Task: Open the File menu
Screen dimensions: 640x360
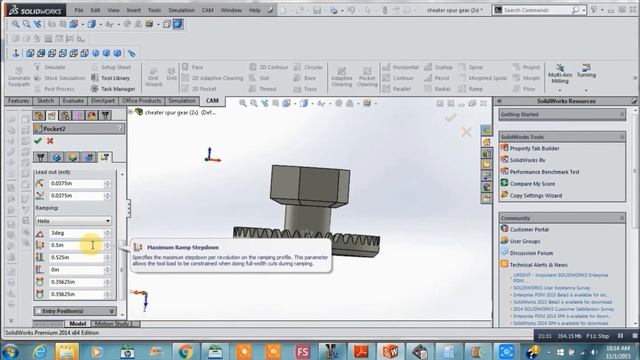Action: [79, 10]
